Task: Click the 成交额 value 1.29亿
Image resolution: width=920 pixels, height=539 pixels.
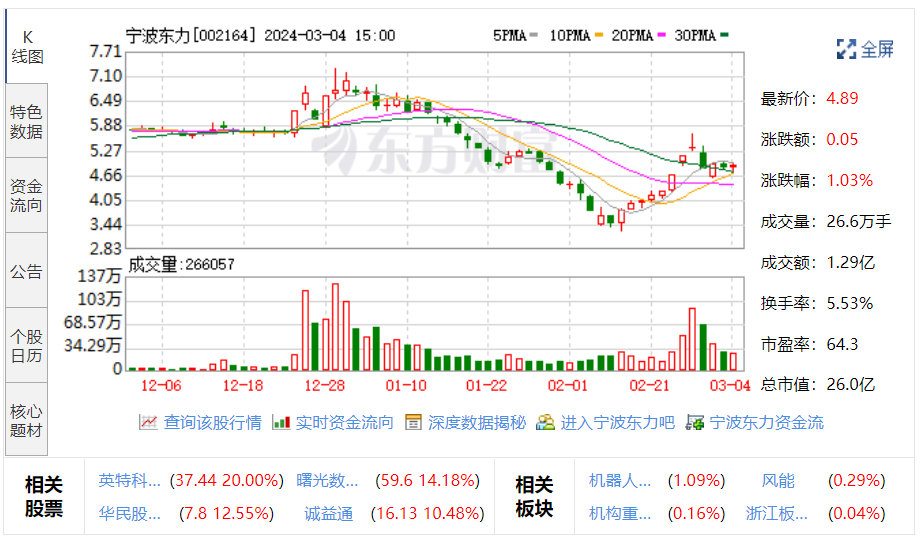Action: [851, 262]
